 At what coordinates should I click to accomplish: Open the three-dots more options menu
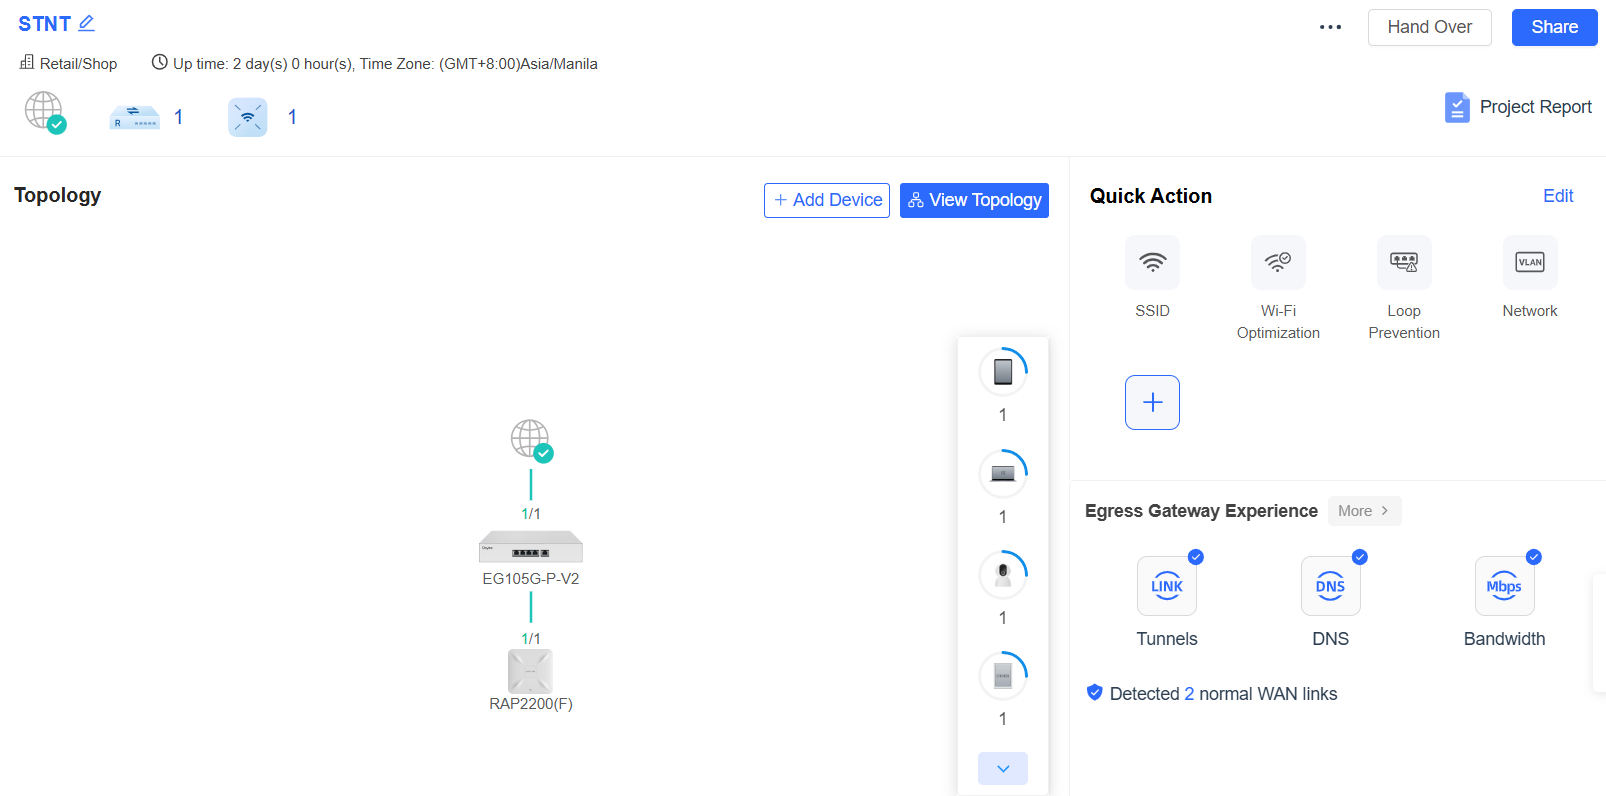pos(1330,27)
